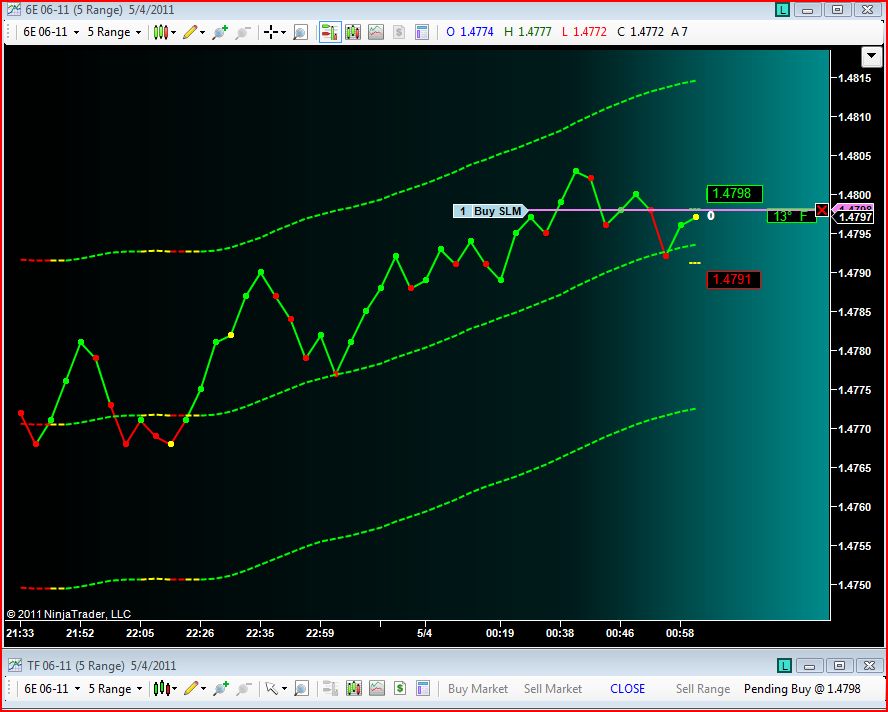888x712 pixels.
Task: Toggle Chart Trader icon in TF window toolbar
Action: [x=330, y=689]
